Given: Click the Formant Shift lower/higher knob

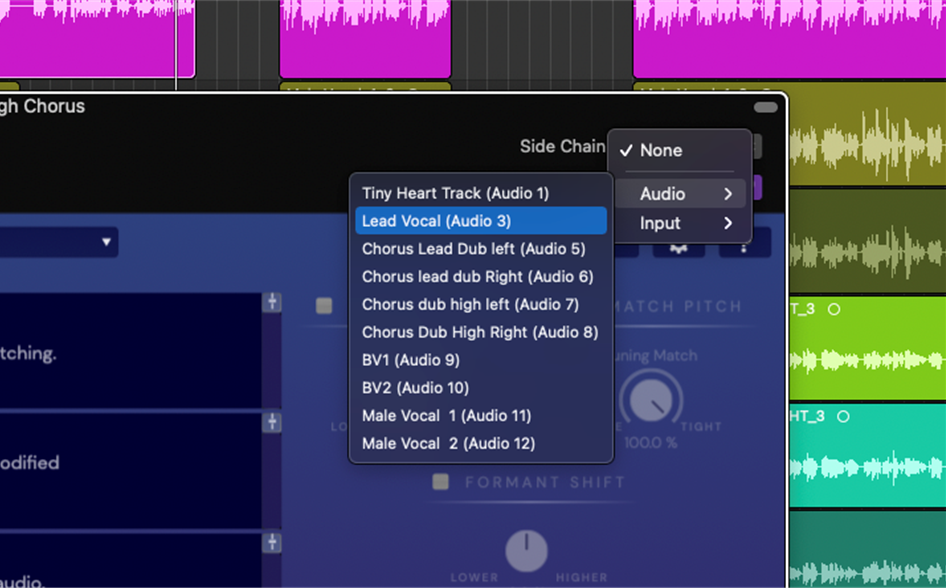Looking at the screenshot, I should [x=526, y=551].
